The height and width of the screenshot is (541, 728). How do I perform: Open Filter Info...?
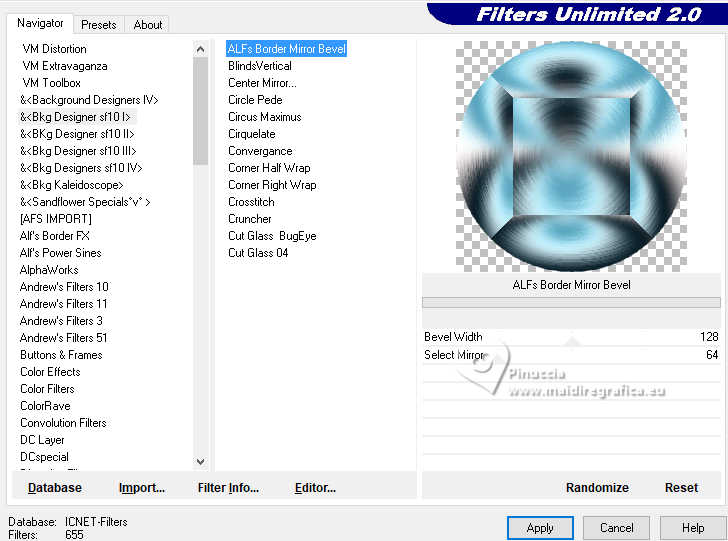coord(228,488)
